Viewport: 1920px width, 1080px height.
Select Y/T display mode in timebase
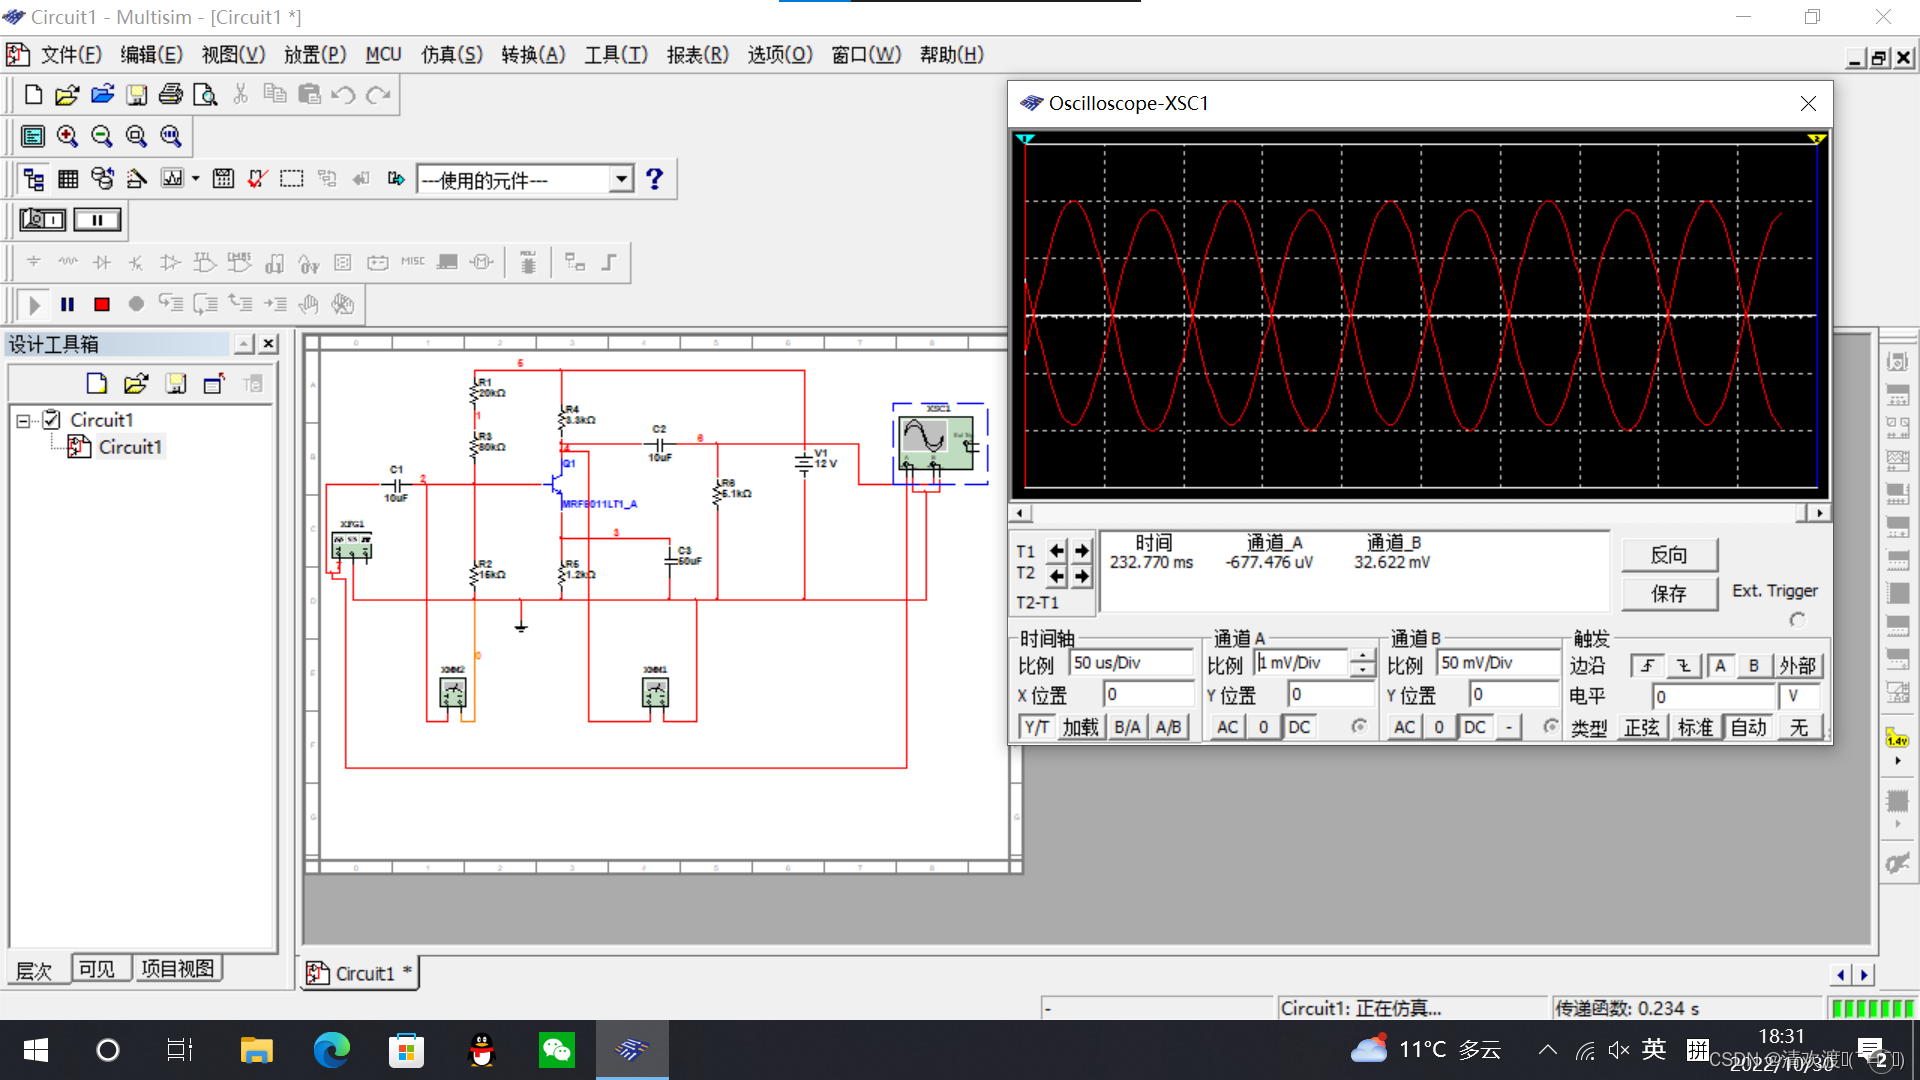(x=1037, y=727)
